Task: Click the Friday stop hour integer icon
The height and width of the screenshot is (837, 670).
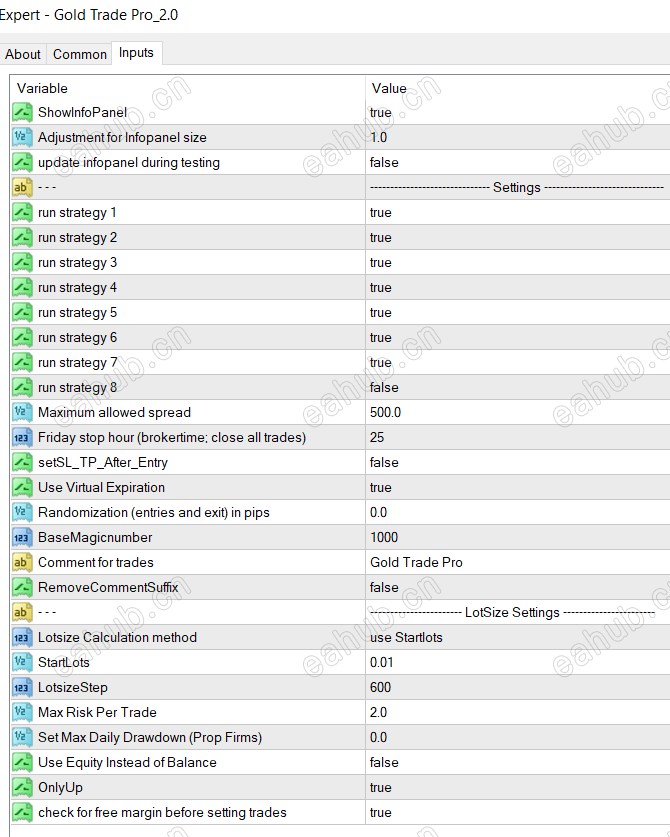Action: pyautogui.click(x=22, y=438)
